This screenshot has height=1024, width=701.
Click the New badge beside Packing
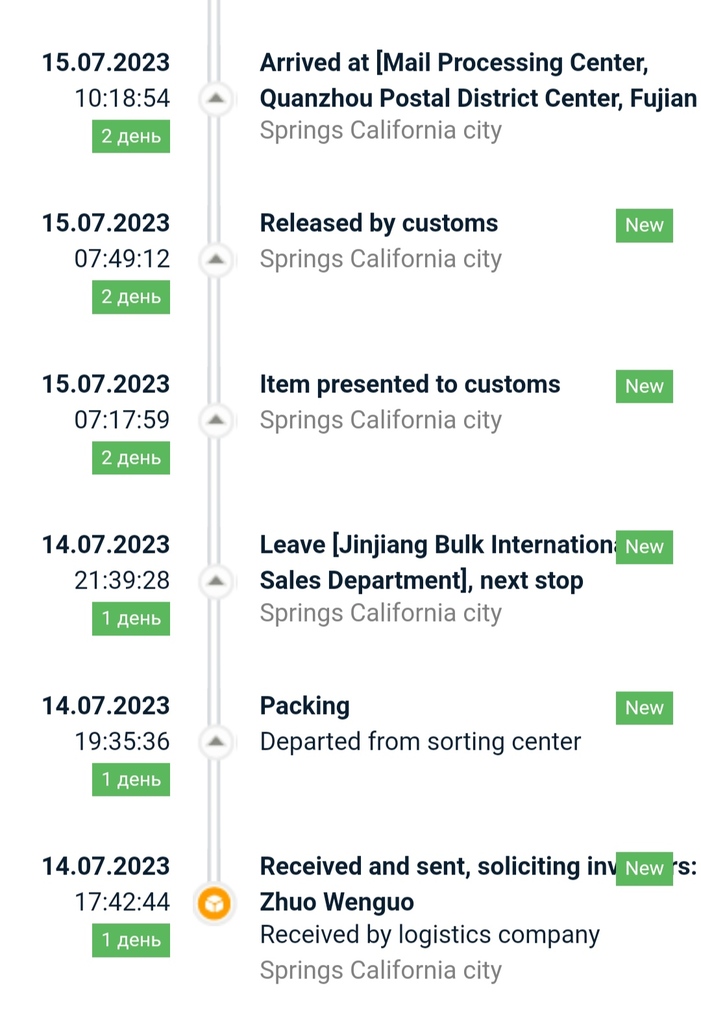(x=644, y=708)
